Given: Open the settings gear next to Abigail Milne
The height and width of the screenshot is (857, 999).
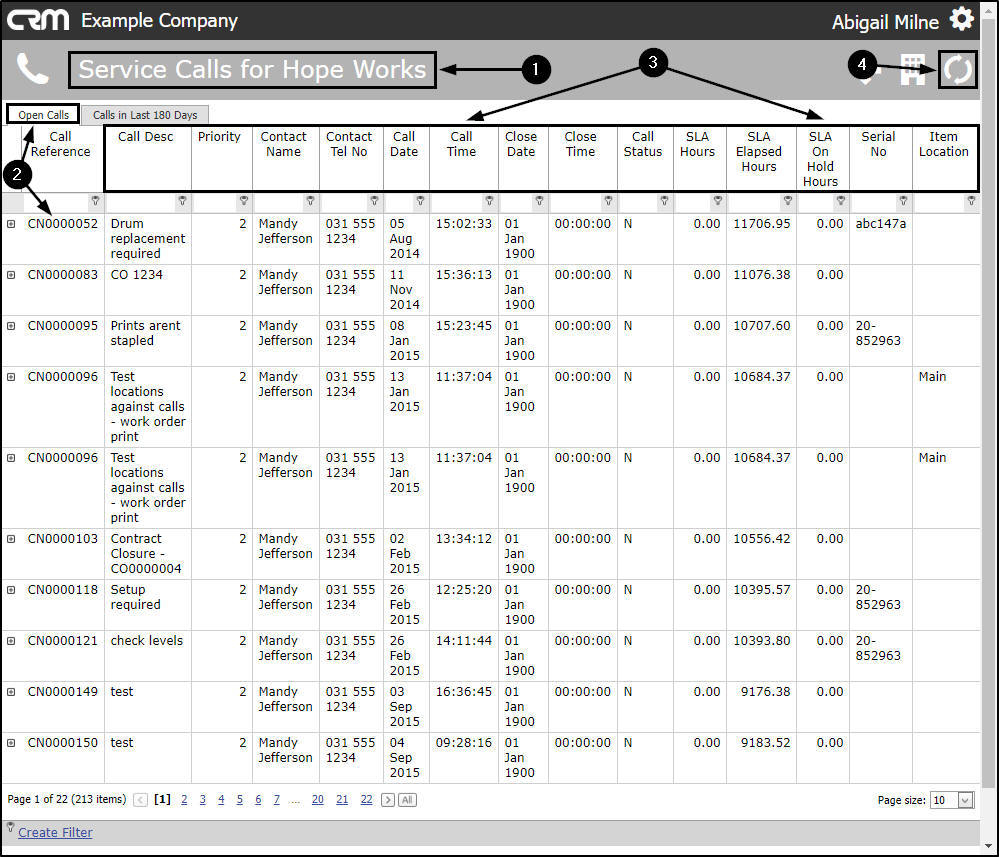Looking at the screenshot, I should tap(961, 19).
